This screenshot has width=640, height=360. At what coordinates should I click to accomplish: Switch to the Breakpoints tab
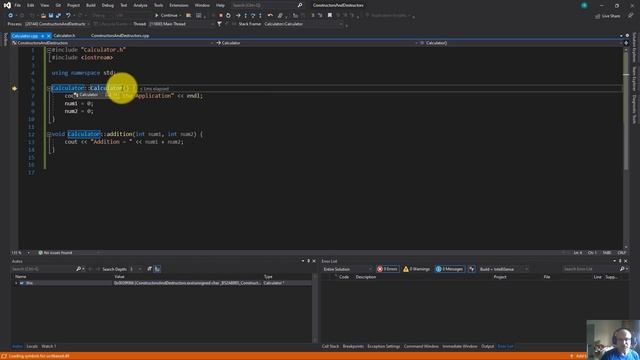353,346
